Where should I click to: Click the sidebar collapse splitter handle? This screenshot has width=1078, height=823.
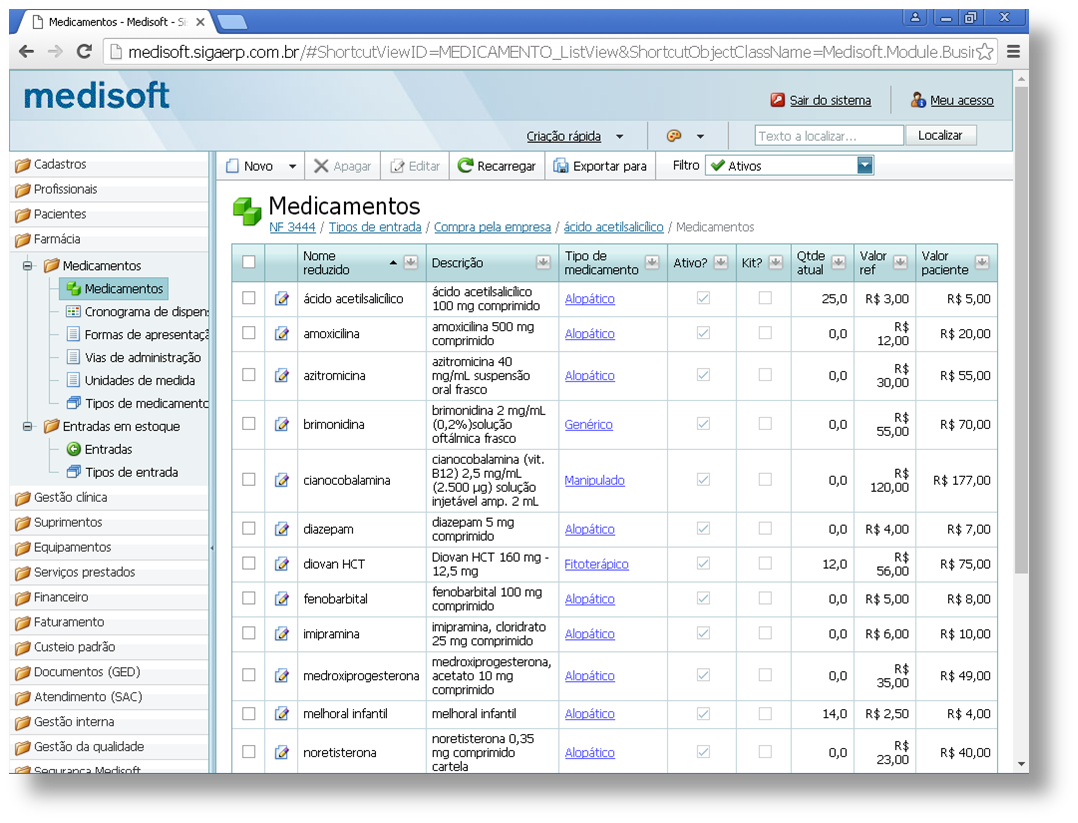coord(212,548)
